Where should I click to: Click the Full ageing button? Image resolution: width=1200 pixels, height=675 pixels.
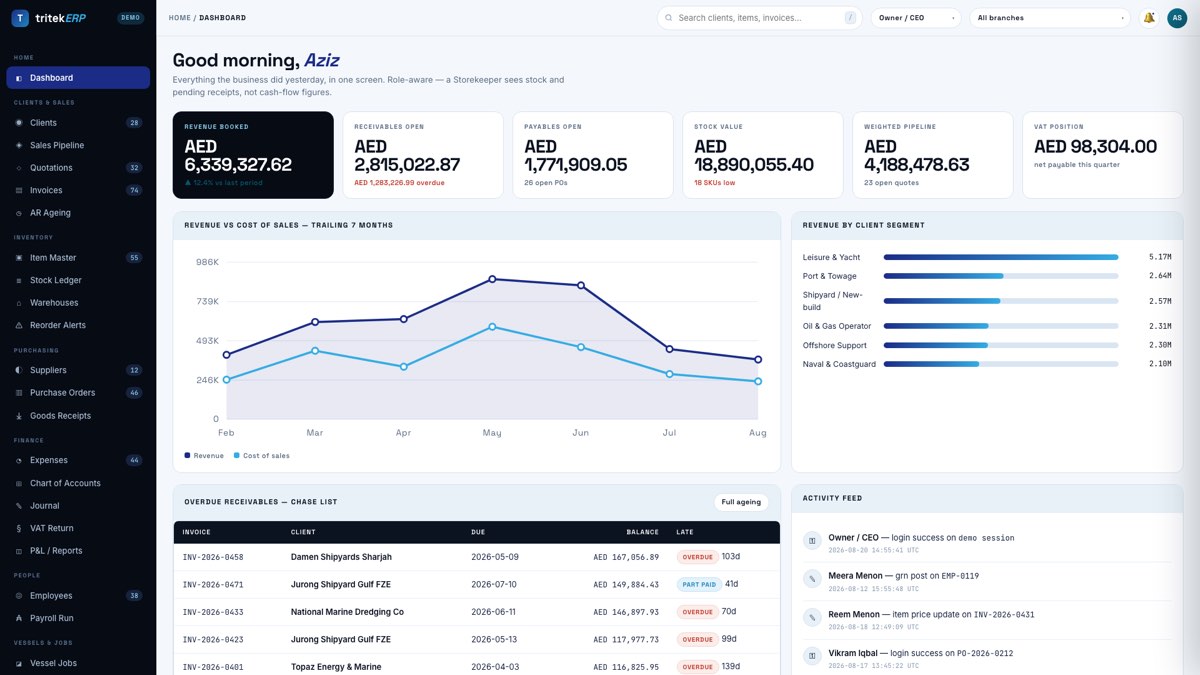[x=741, y=502]
